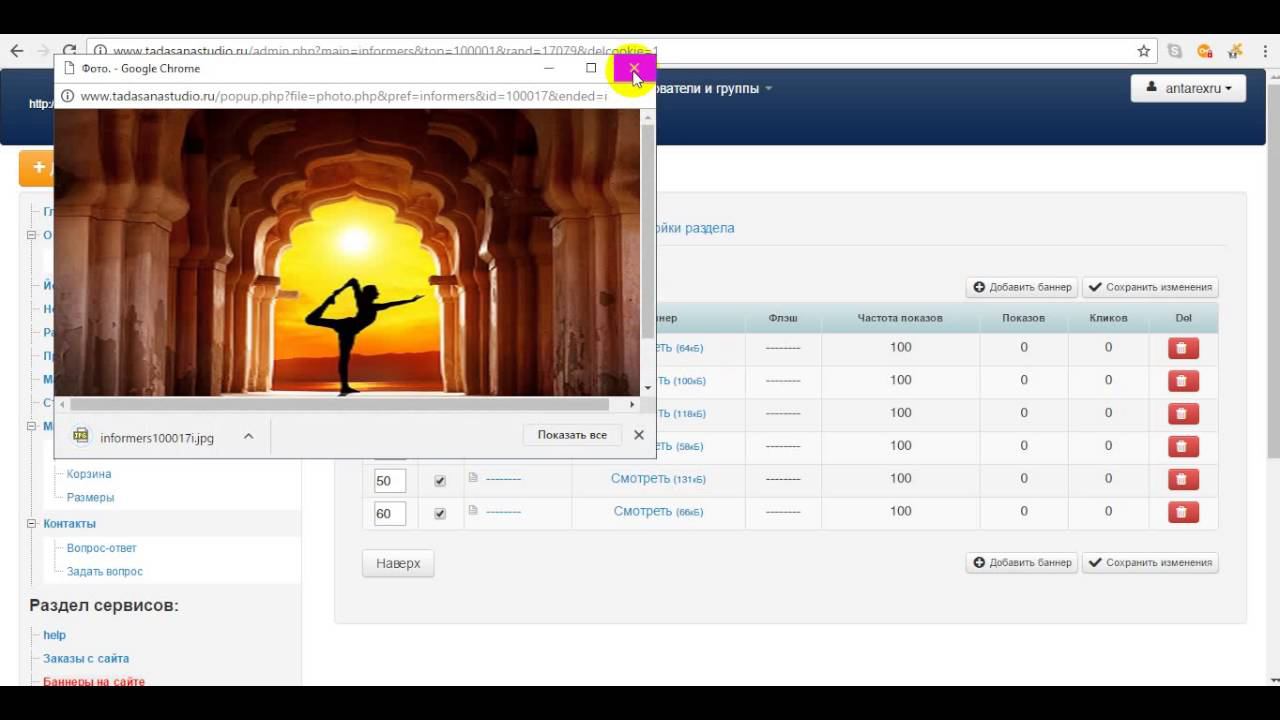Click the first extension icon right of the star

(1175, 51)
